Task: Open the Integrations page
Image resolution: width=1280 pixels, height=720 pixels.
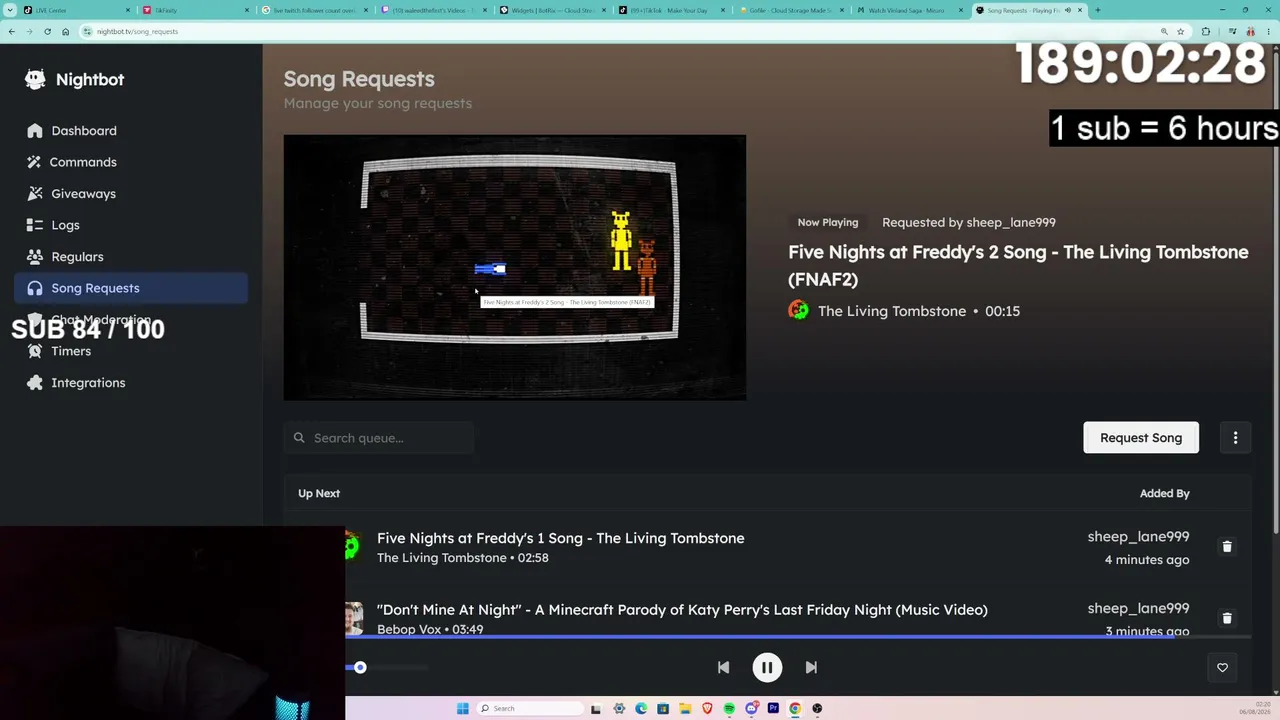Action: [x=131, y=383]
